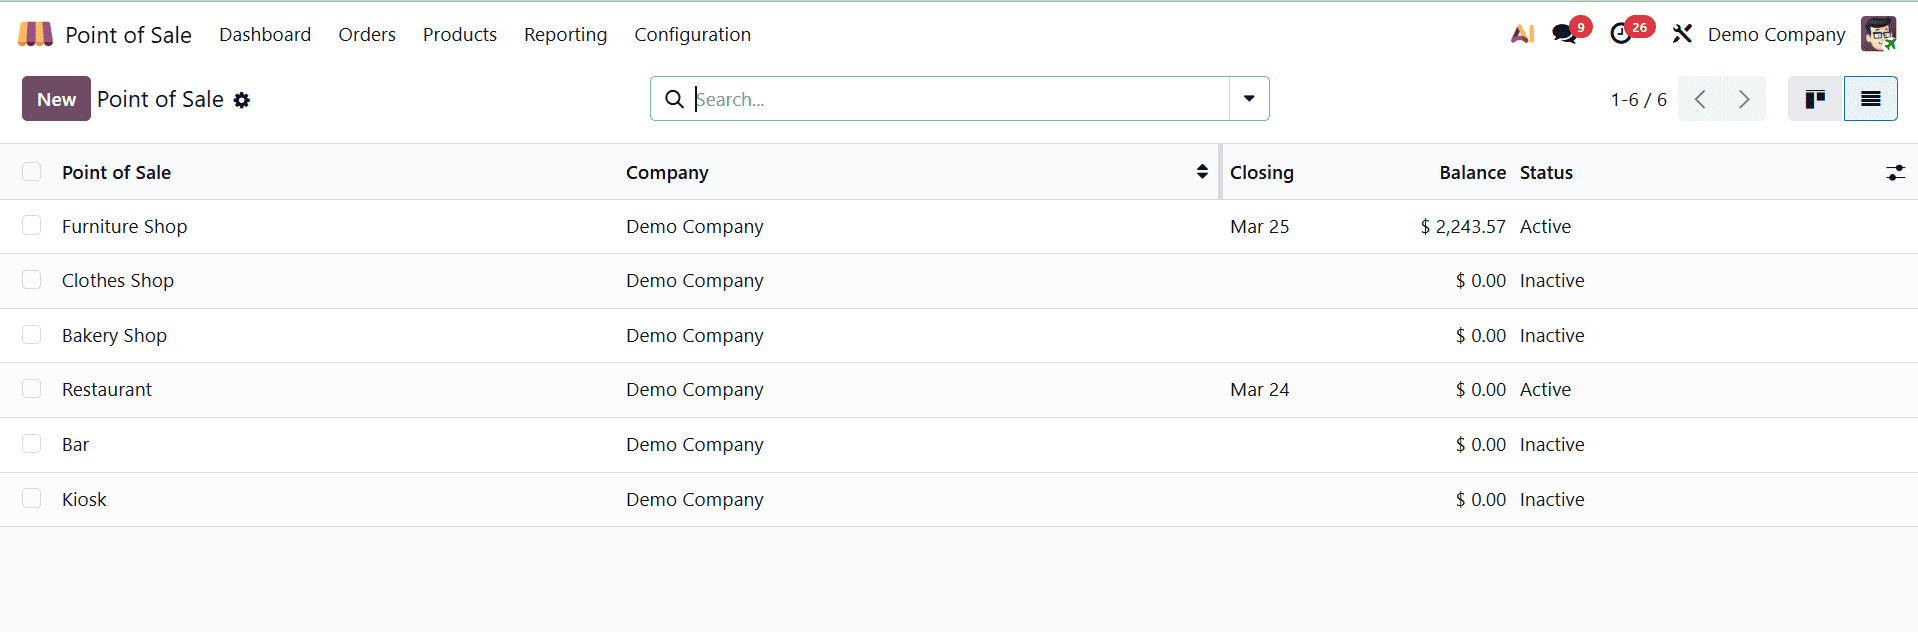Open the Demo Company switcher

1776,34
